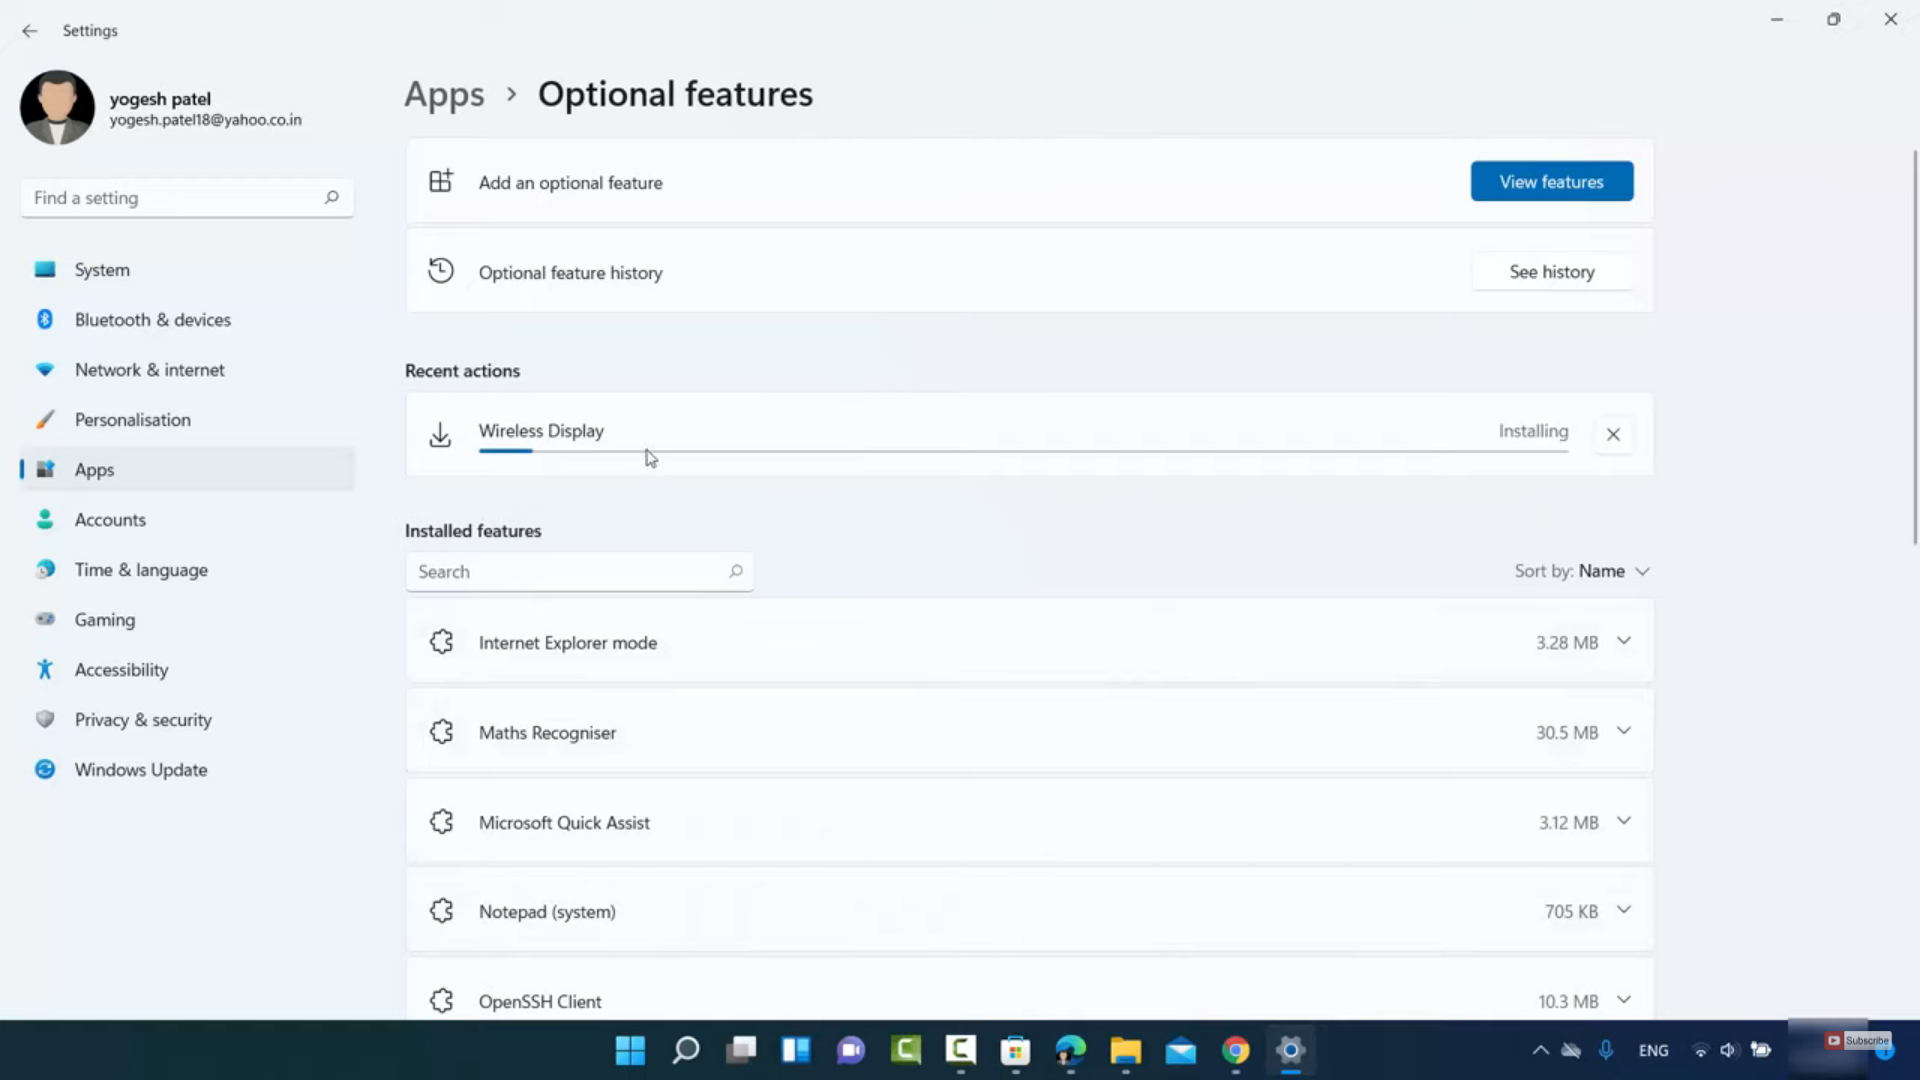Open Accessibility settings
The height and width of the screenshot is (1080, 1920).
(x=187, y=670)
